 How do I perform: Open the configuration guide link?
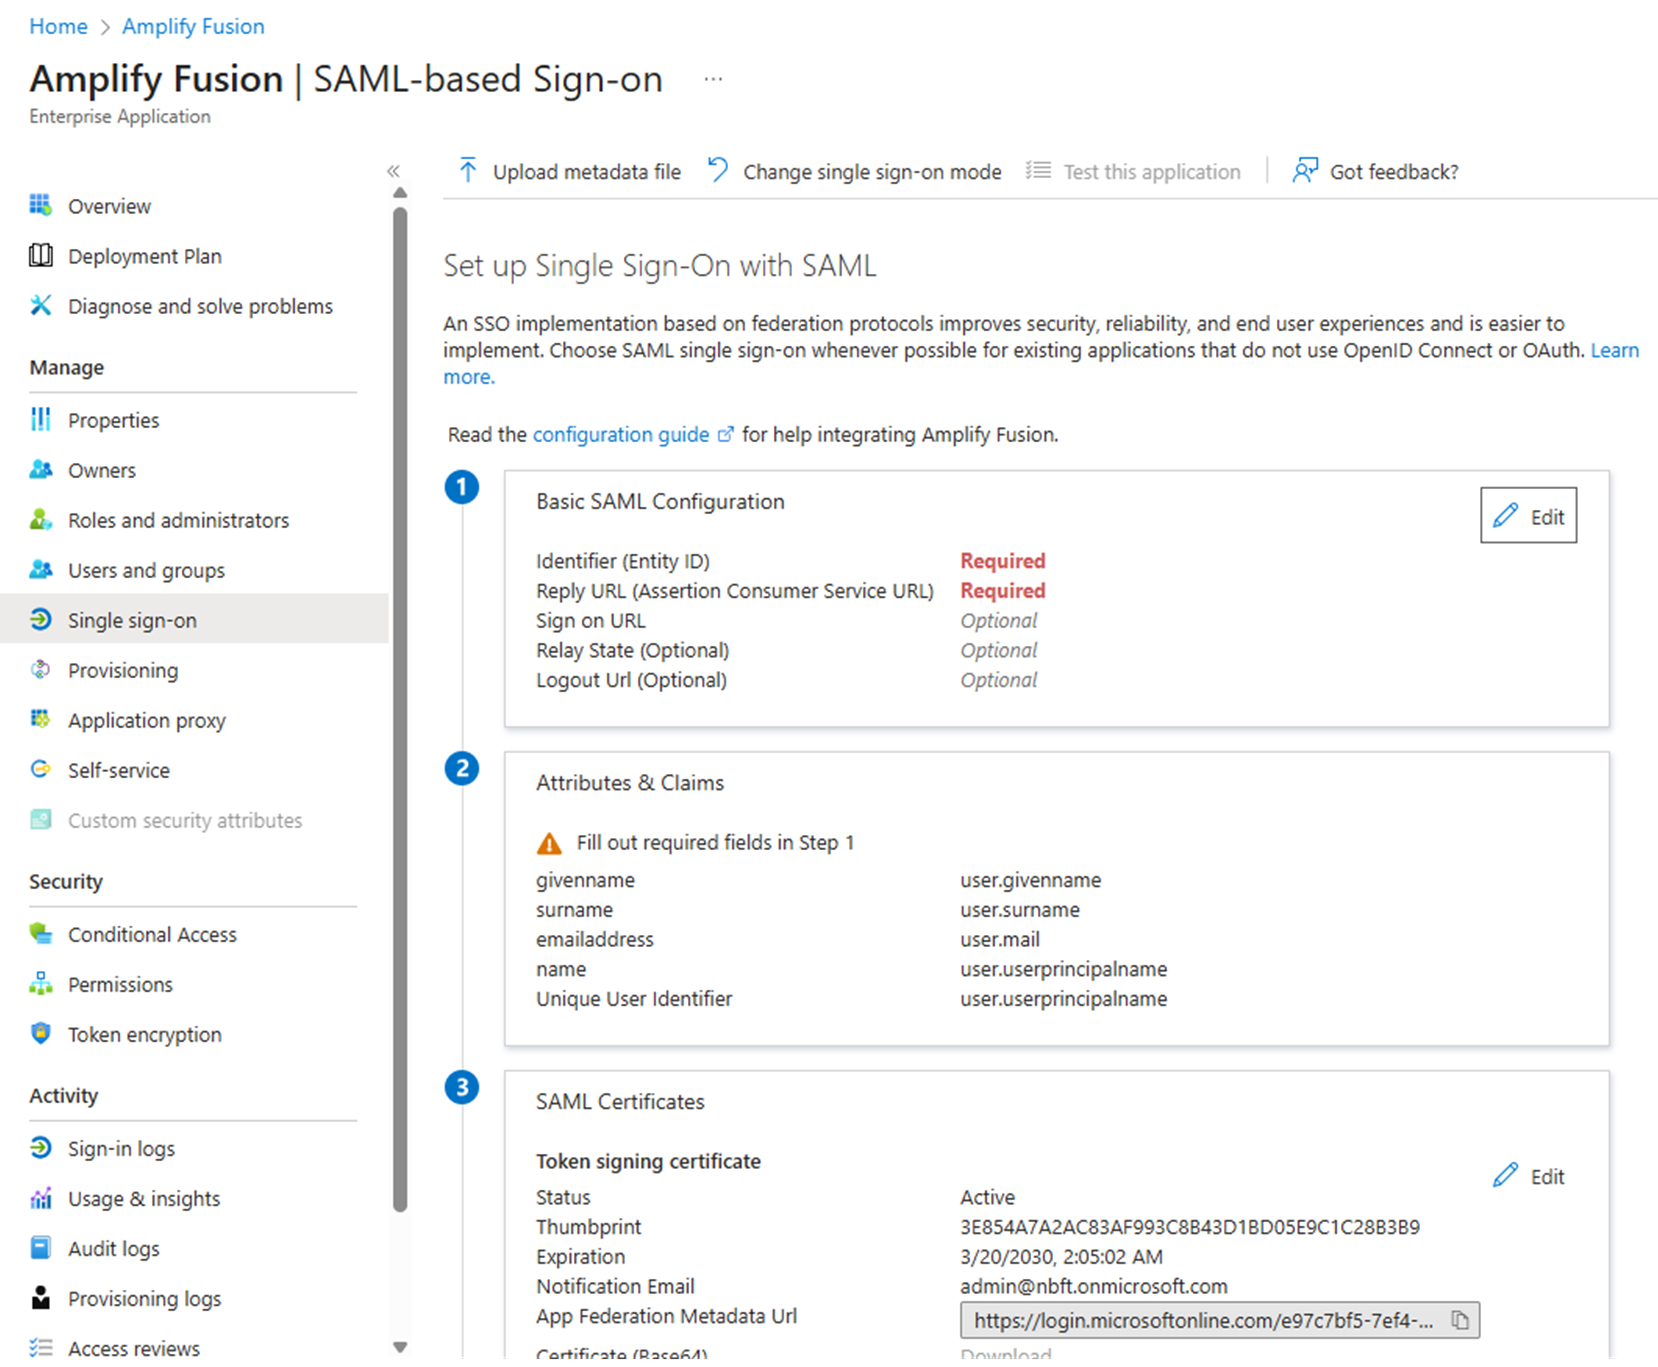pyautogui.click(x=621, y=434)
